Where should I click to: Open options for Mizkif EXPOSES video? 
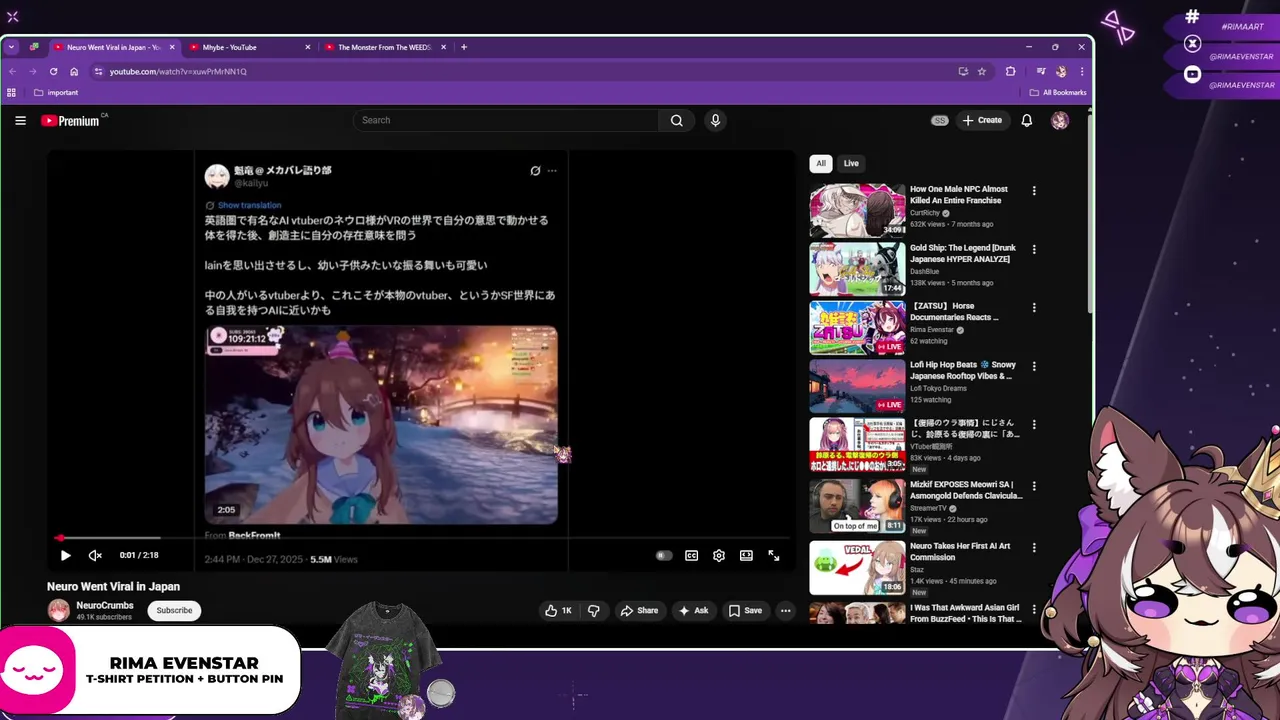pyautogui.click(x=1034, y=485)
